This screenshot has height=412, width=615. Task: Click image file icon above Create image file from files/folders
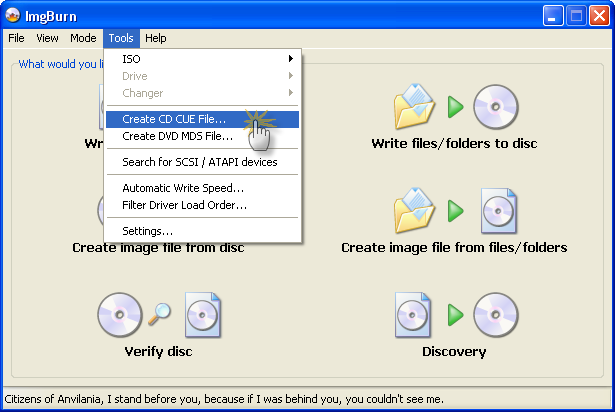pos(499,211)
